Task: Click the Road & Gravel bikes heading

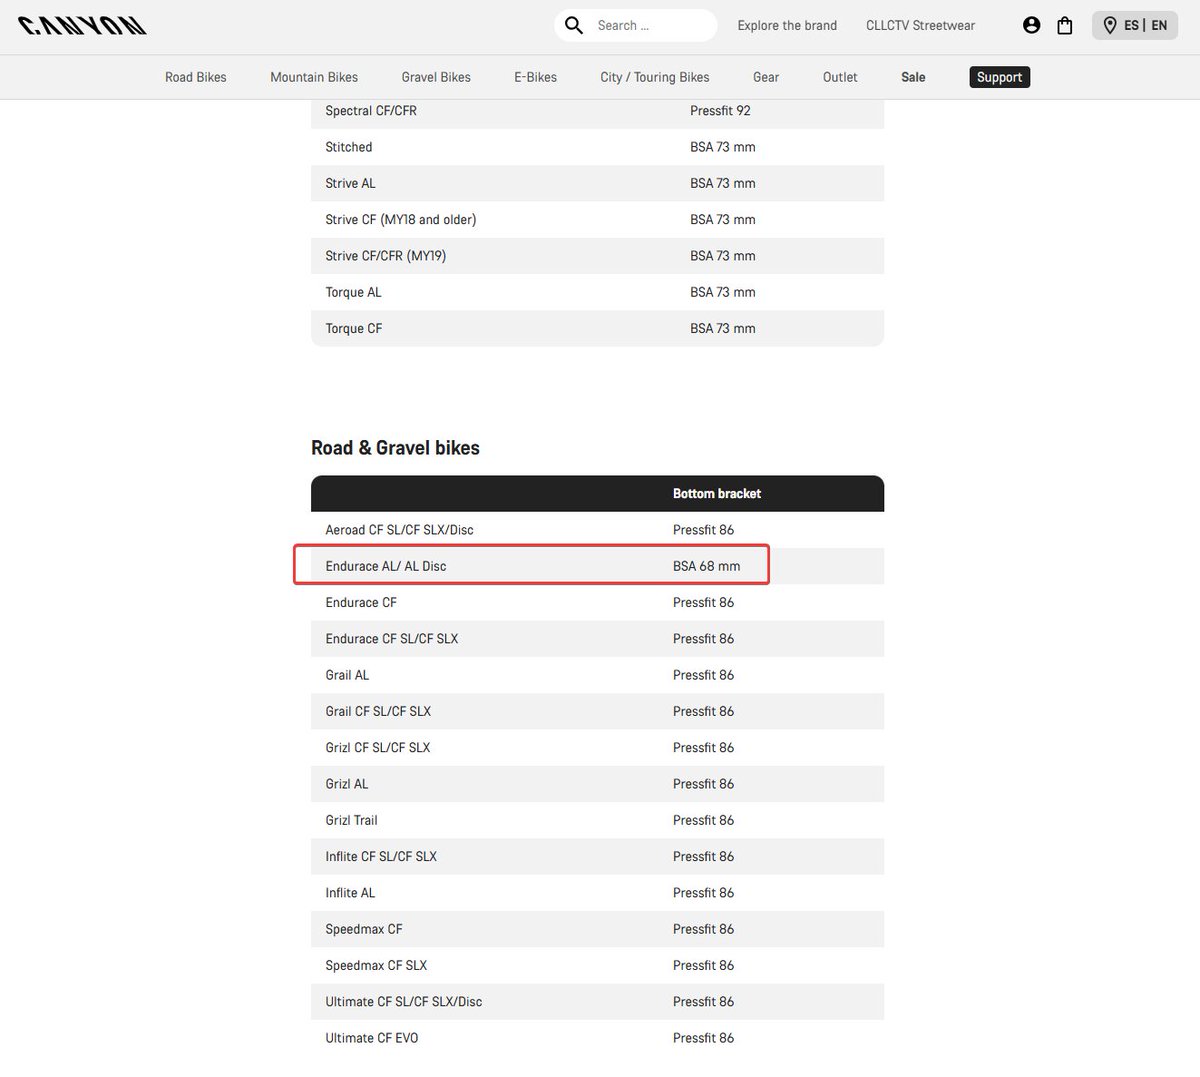Action: click(x=395, y=448)
